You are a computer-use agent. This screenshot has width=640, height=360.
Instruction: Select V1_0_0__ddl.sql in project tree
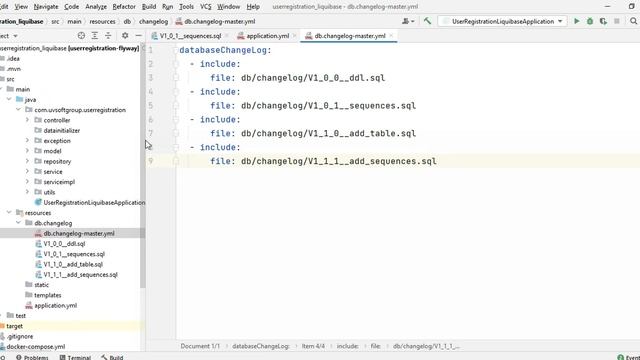pyautogui.click(x=64, y=244)
